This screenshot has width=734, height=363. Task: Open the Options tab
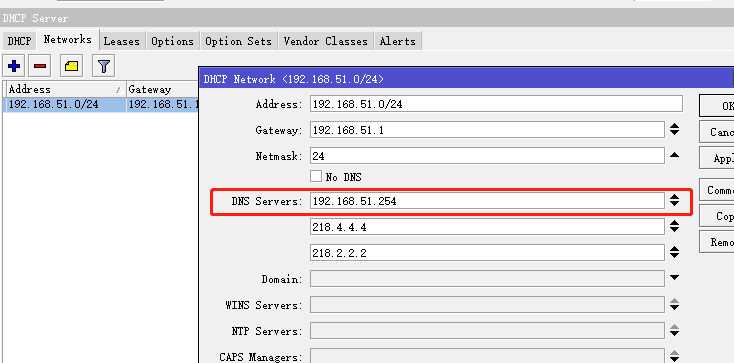[x=172, y=41]
